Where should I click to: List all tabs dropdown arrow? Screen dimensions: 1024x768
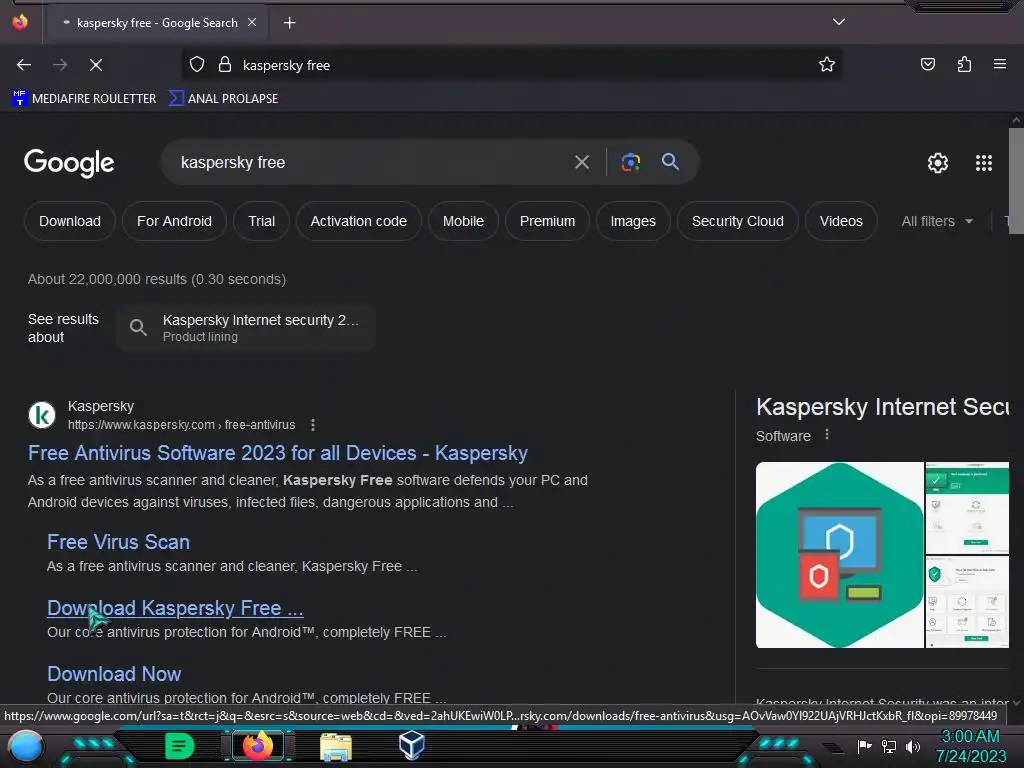[839, 22]
